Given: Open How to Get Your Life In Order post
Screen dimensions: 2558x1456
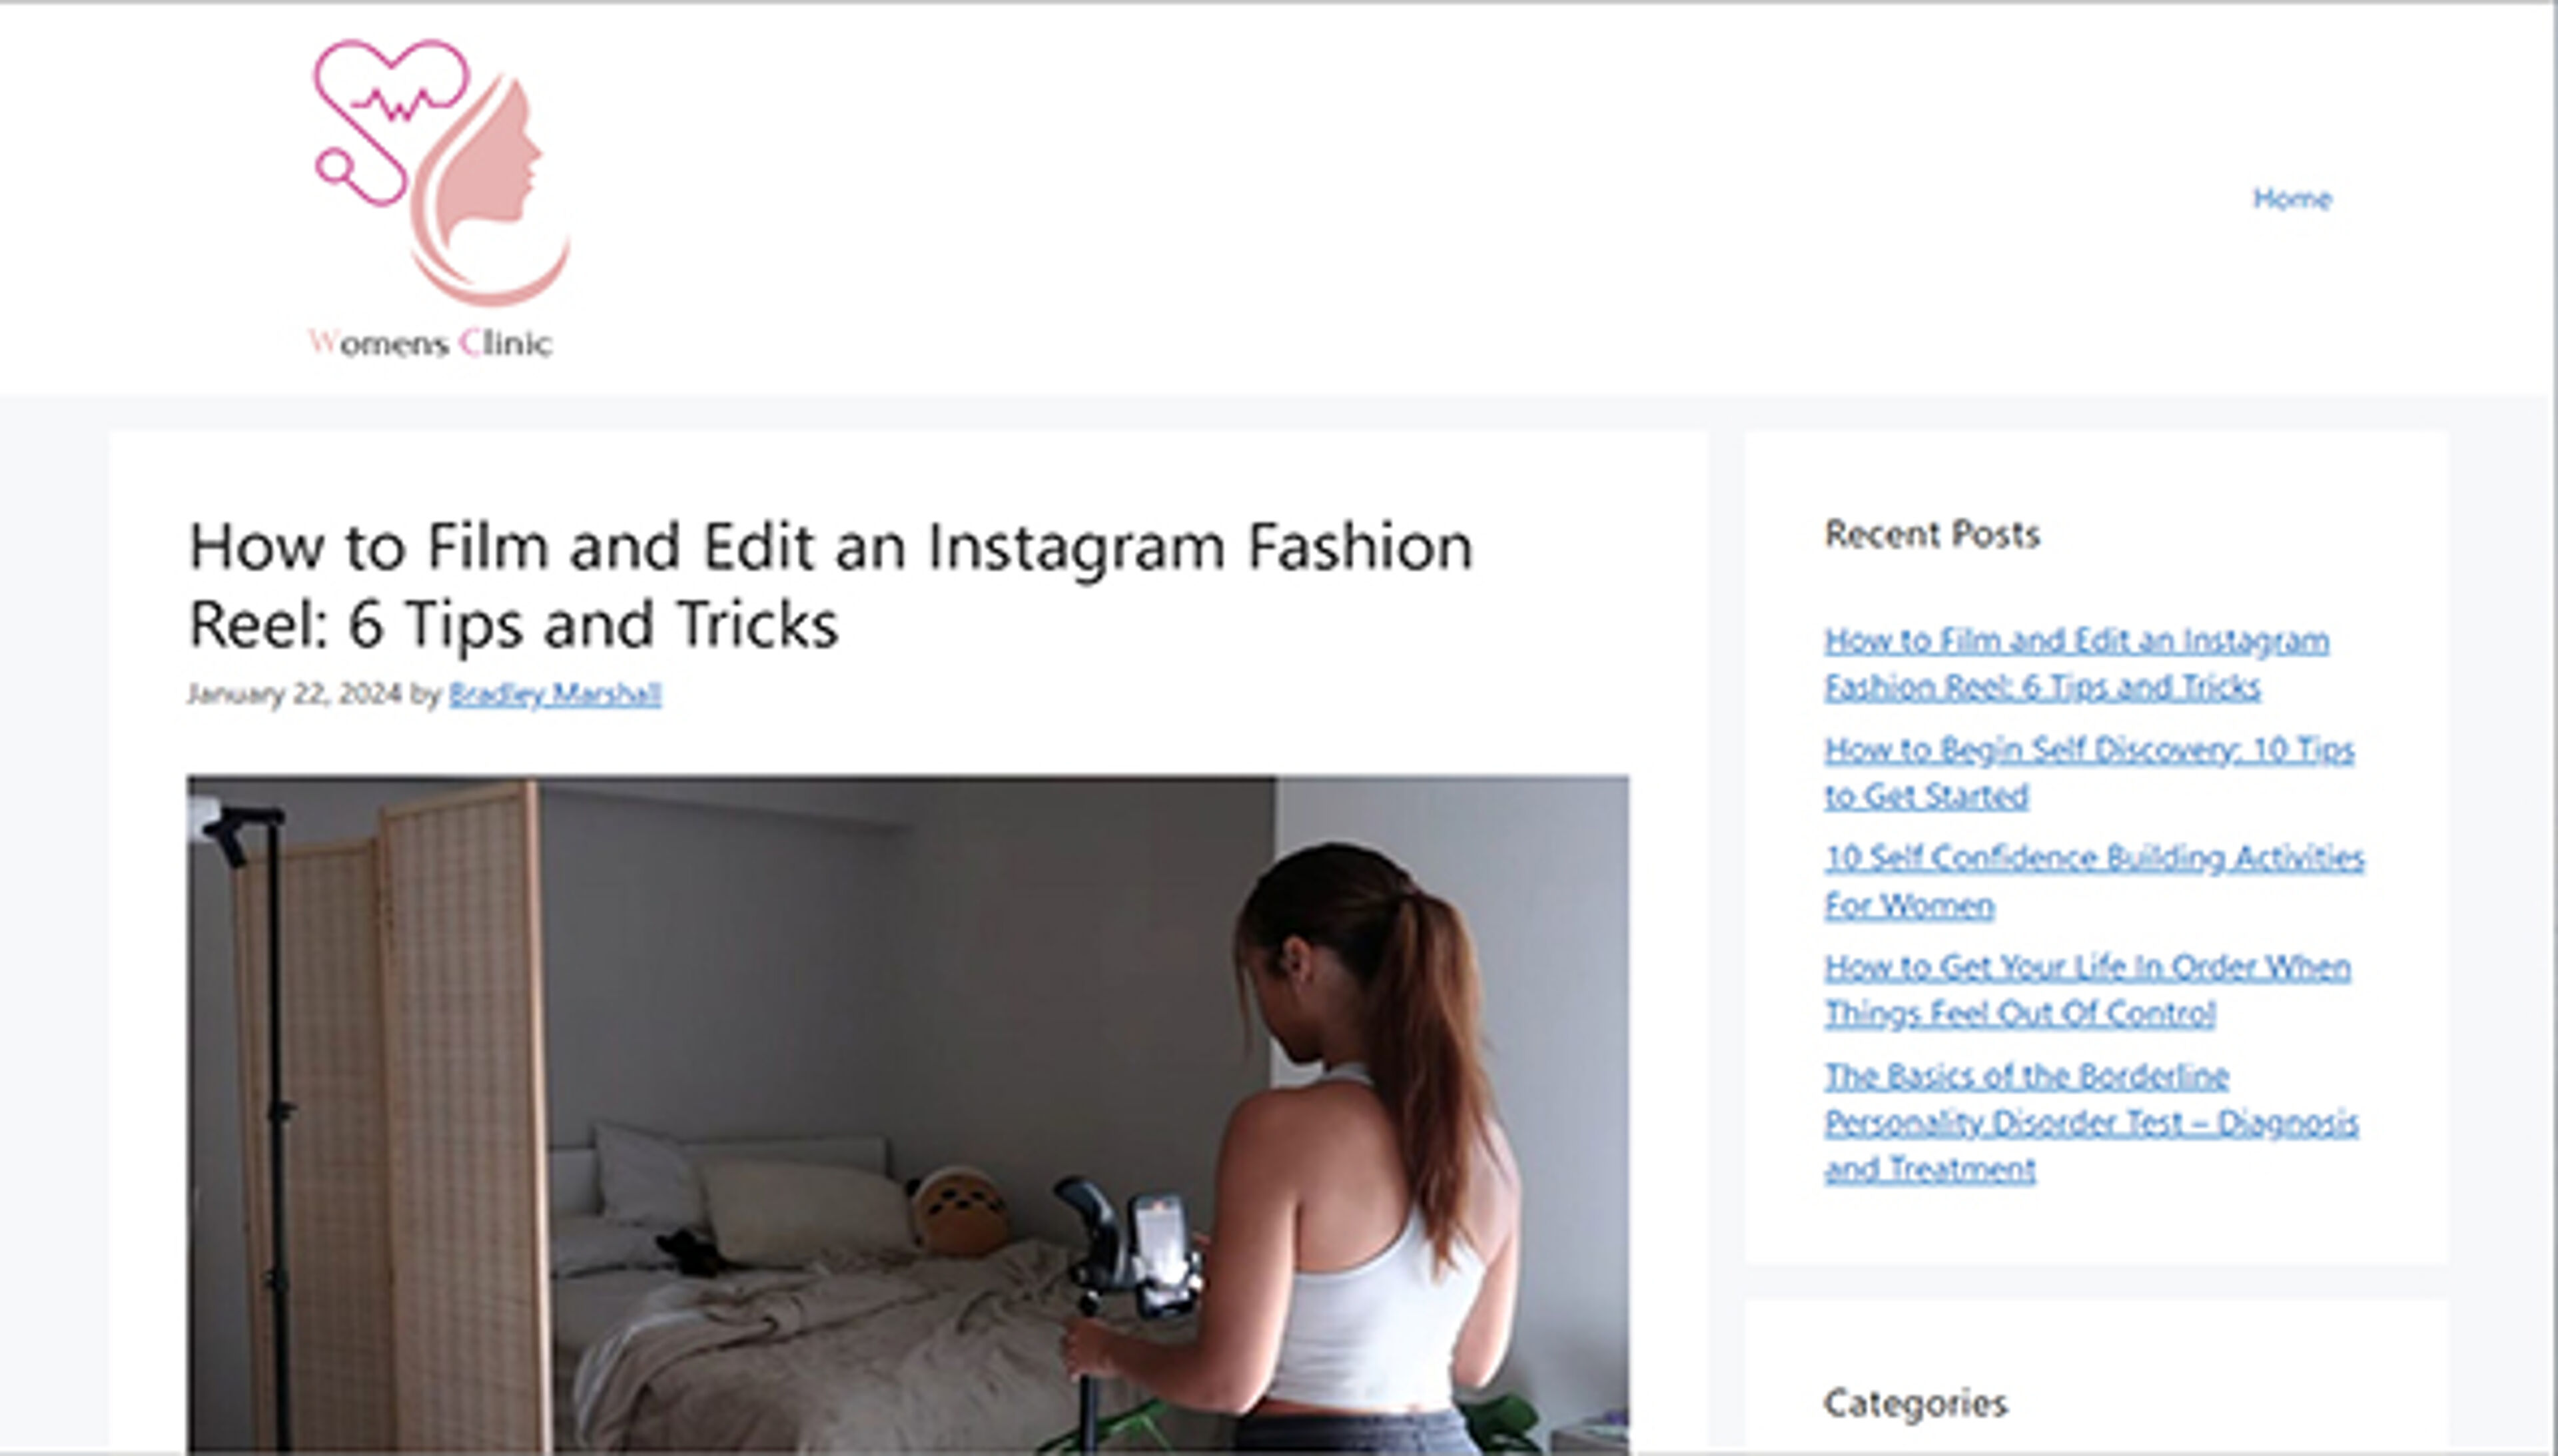Looking at the screenshot, I should pyautogui.click(x=2087, y=990).
